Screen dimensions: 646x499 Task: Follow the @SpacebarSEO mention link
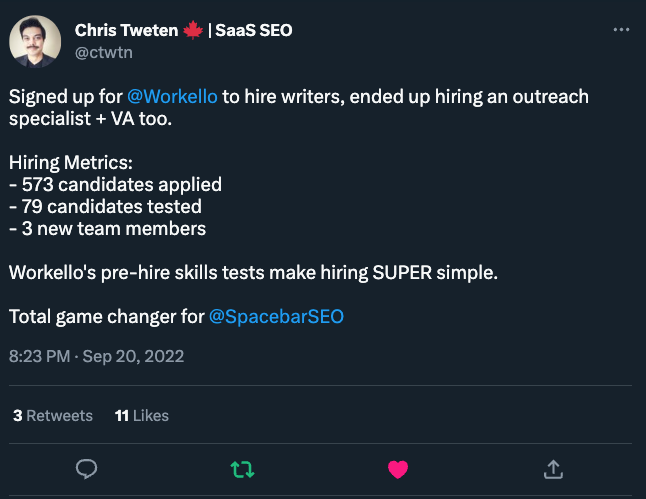[x=276, y=317]
